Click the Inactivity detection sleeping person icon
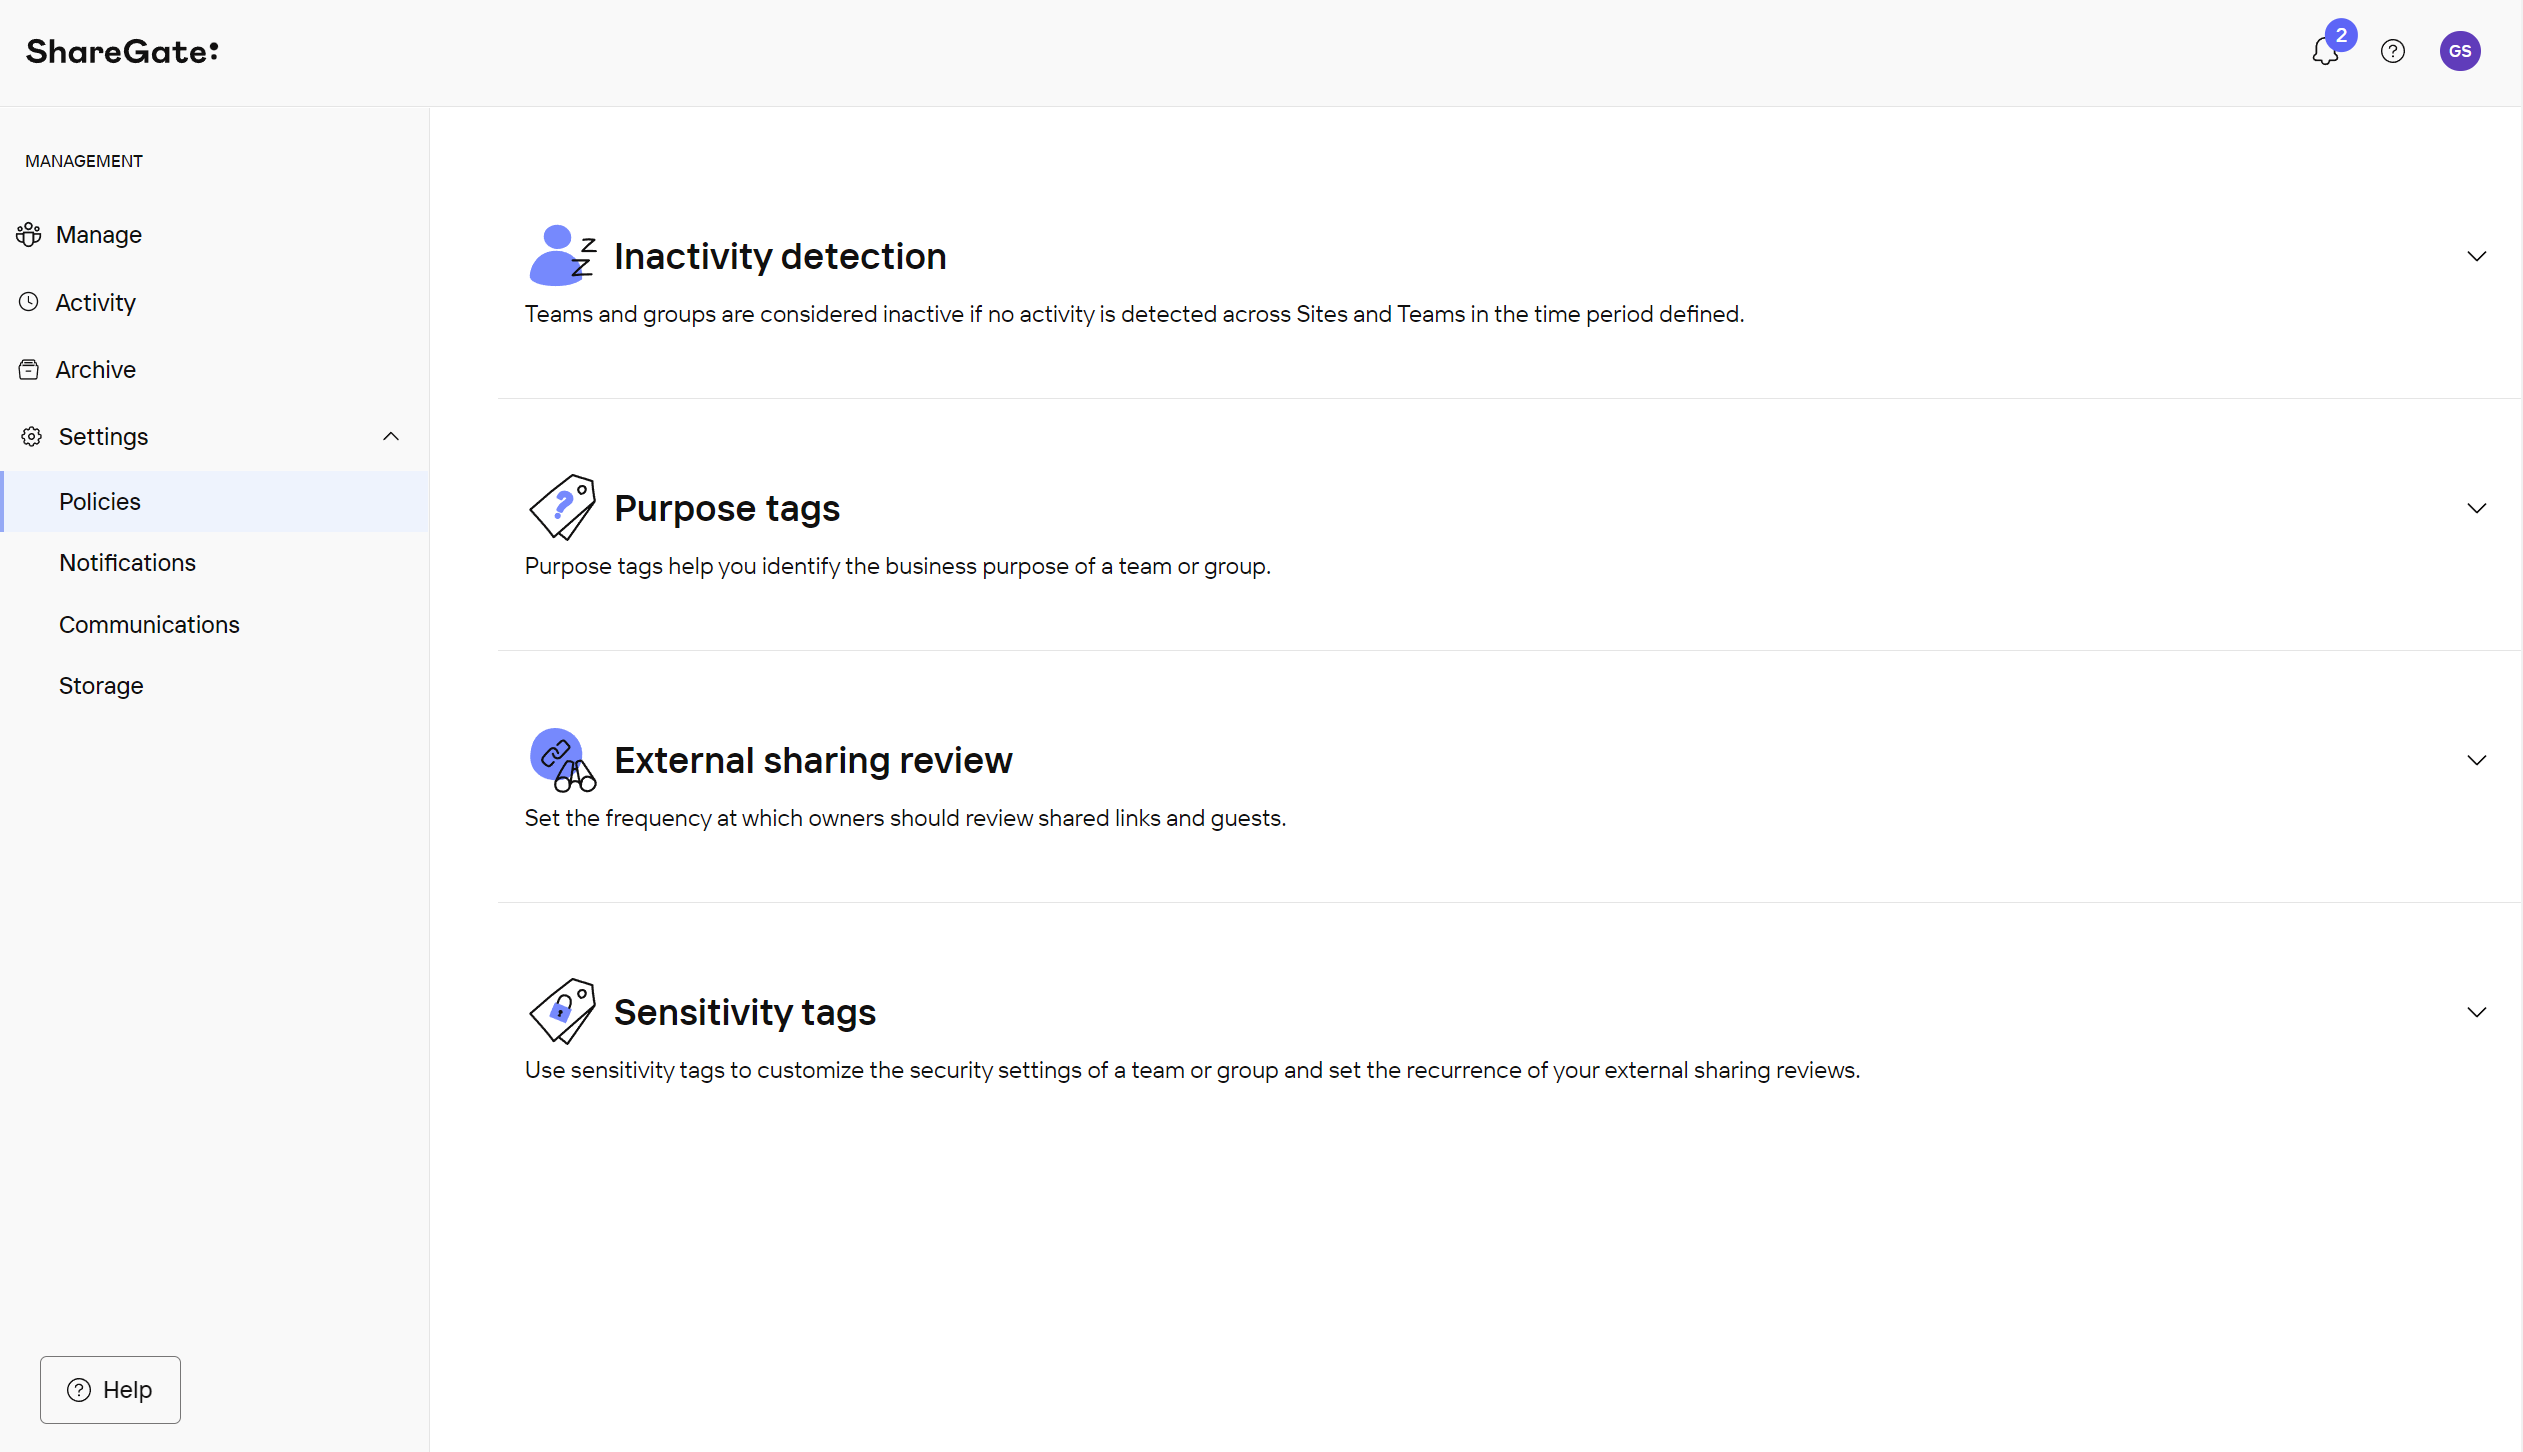 point(563,255)
